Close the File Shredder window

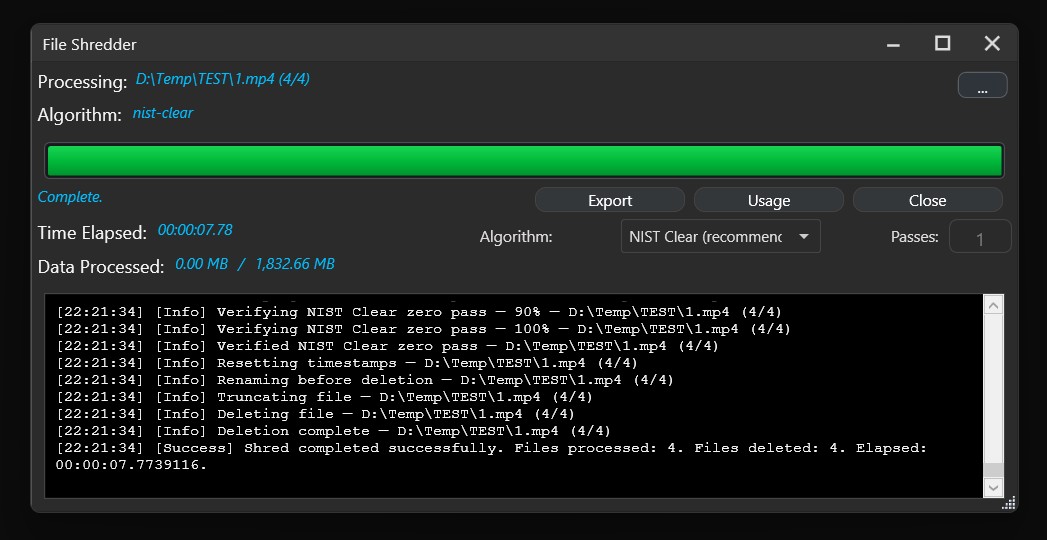(x=992, y=44)
